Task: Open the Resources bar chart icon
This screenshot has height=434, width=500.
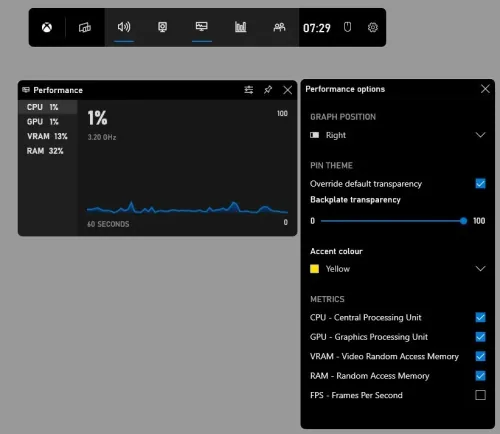Action: [240, 27]
